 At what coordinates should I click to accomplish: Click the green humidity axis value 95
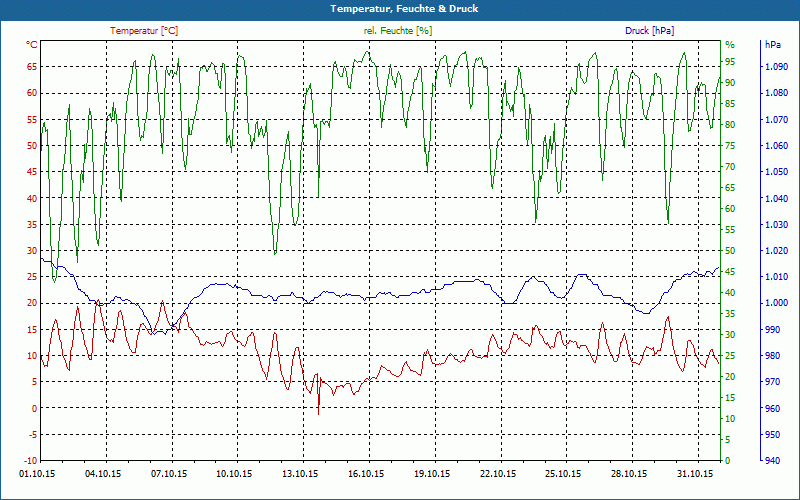click(x=730, y=62)
